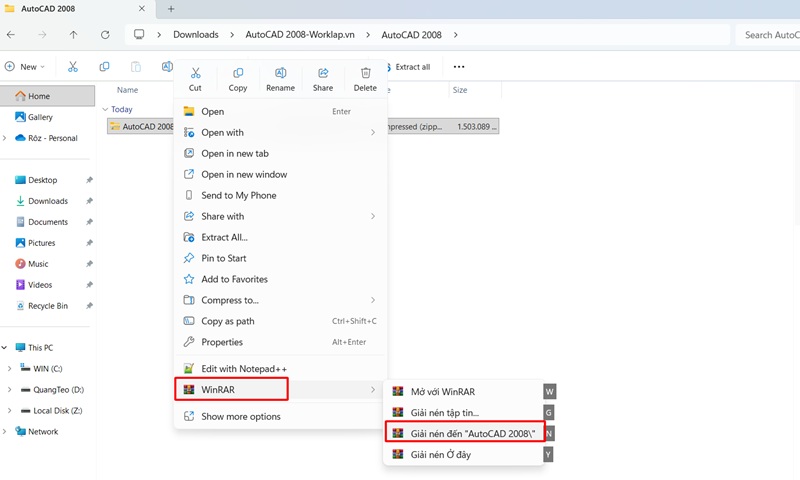Click the paste icon in Explorer toolbar
The height and width of the screenshot is (480, 800).
(136, 66)
